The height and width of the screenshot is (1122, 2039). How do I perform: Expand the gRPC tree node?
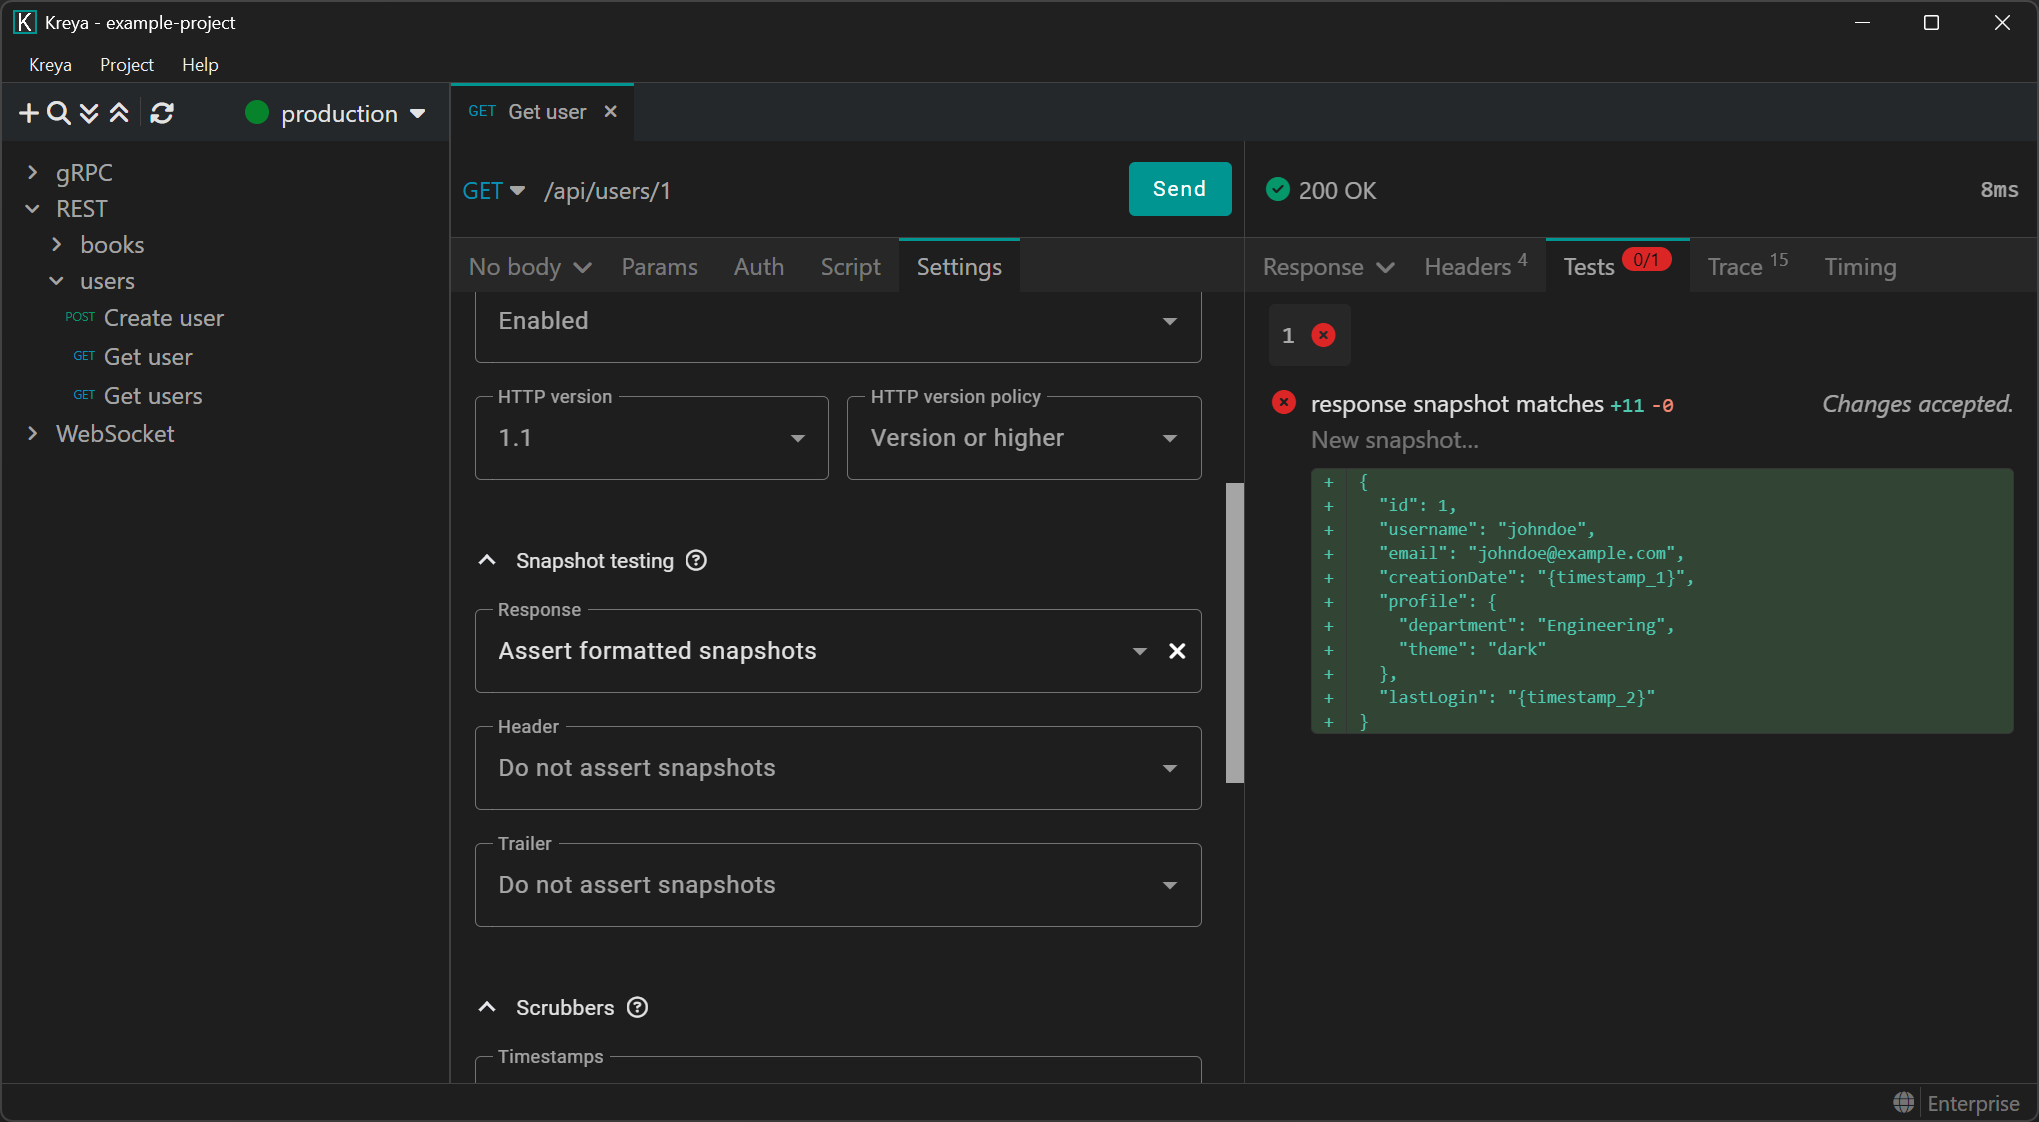coord(33,173)
